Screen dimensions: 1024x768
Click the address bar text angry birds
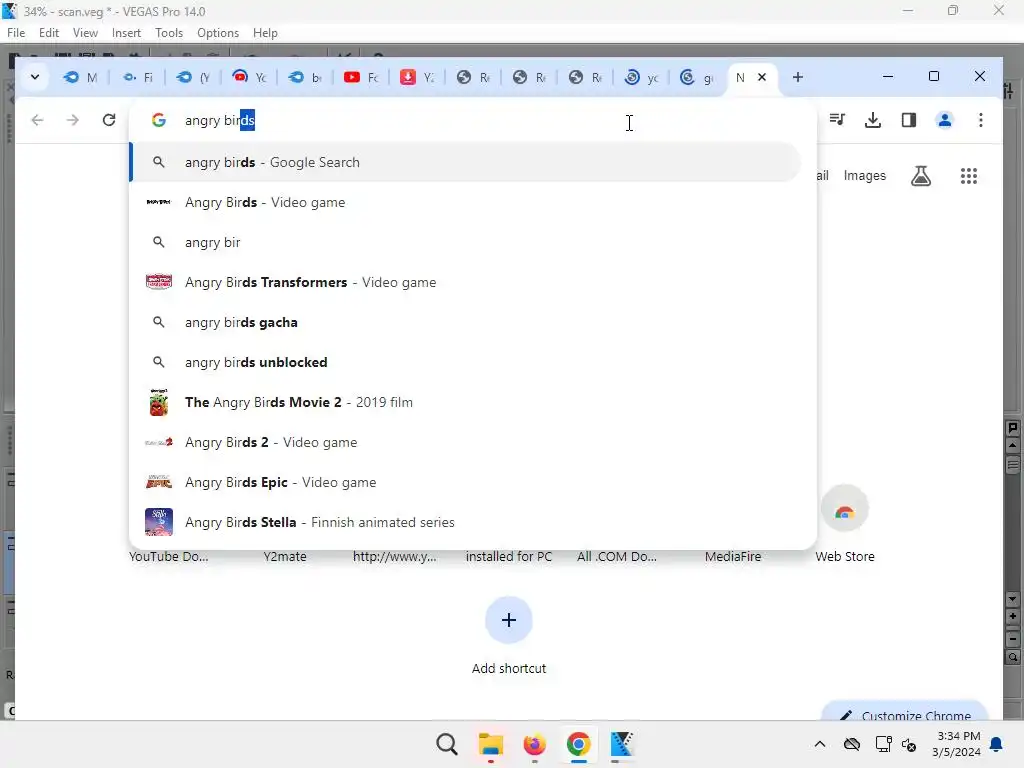point(219,120)
